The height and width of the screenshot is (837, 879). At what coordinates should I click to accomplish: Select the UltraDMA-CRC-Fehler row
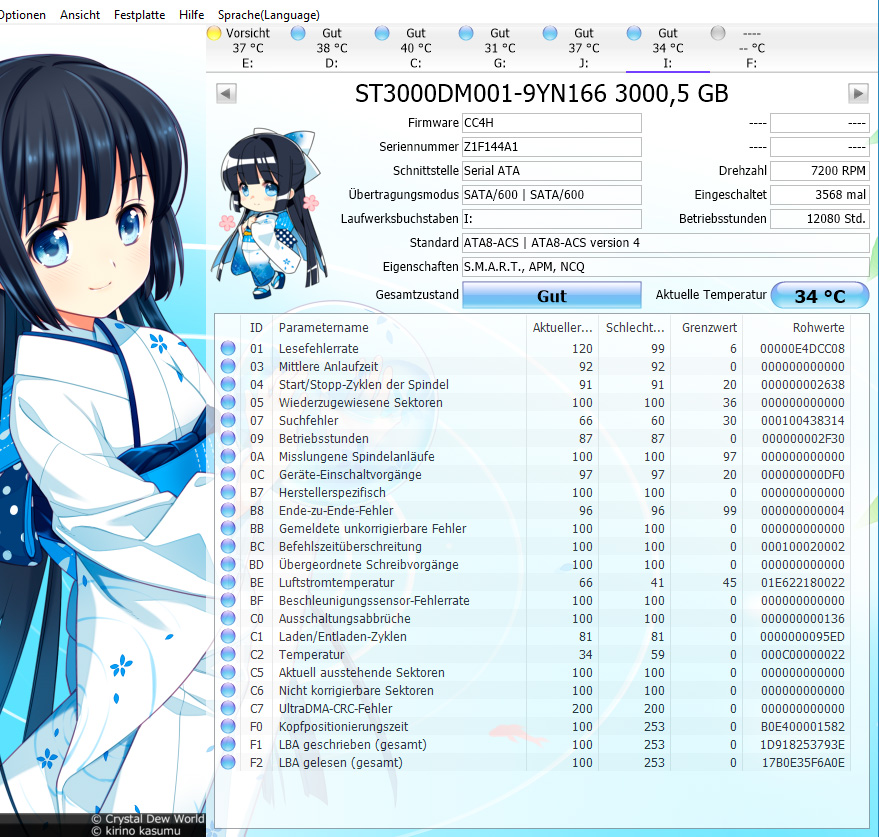[x=533, y=709]
